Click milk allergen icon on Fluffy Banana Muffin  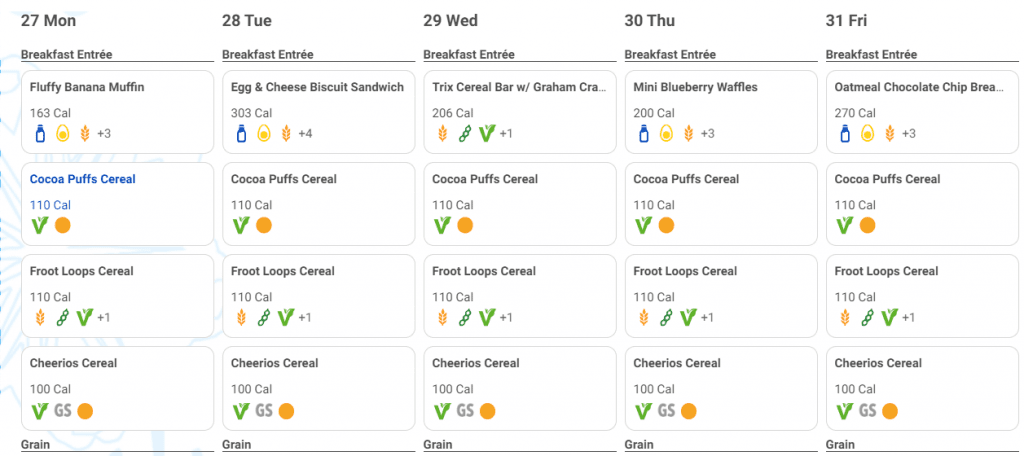tap(40, 134)
